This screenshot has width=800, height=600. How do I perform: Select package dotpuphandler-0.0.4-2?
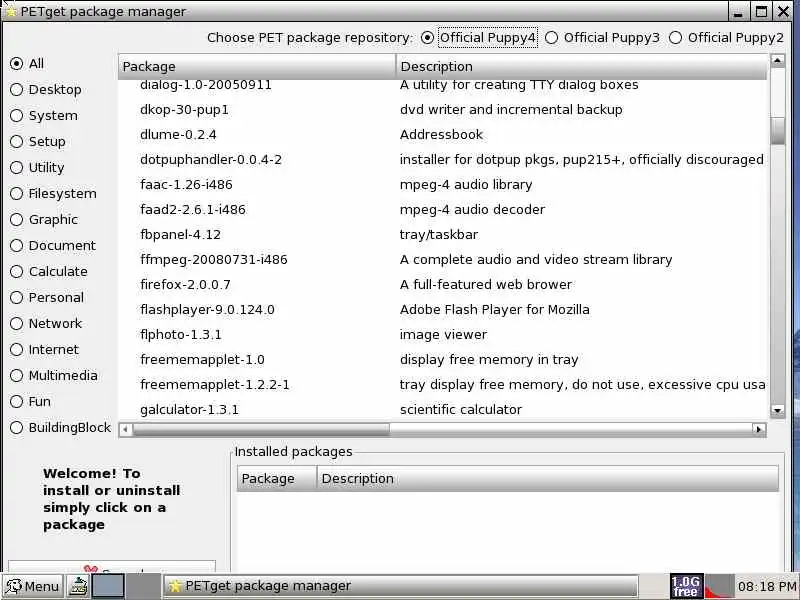pos(211,160)
